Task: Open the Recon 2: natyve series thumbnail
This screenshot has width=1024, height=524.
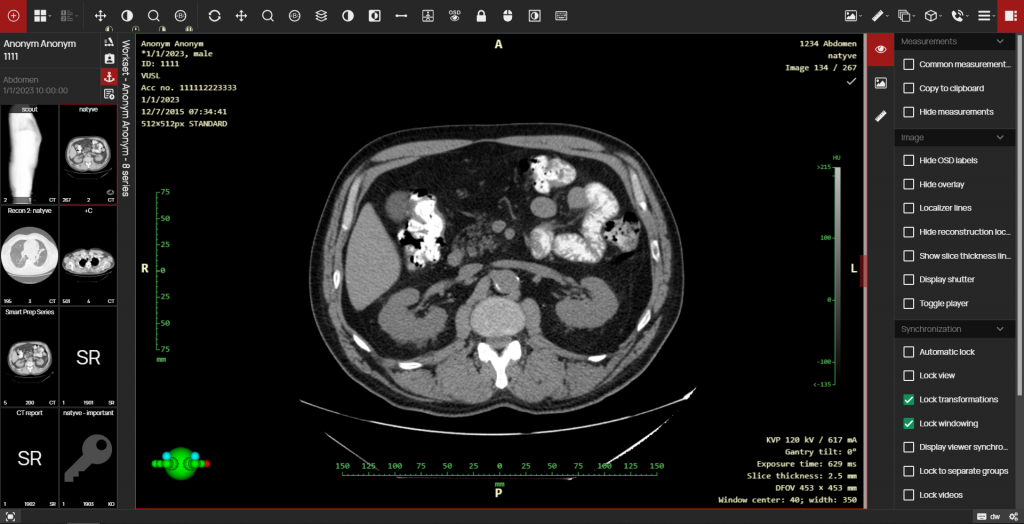Action: coord(29,252)
